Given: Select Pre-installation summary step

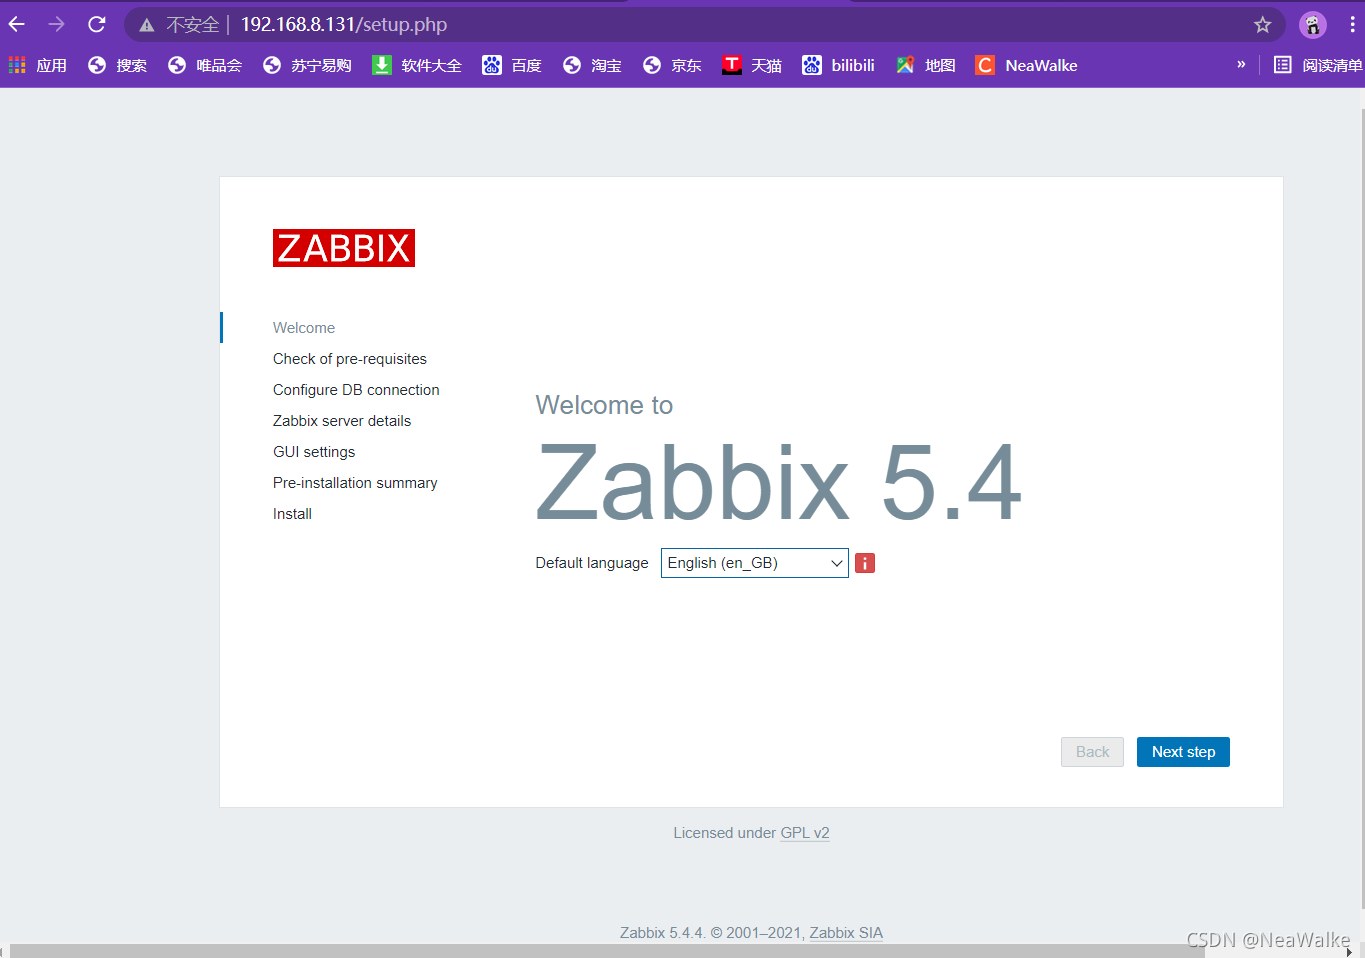Looking at the screenshot, I should click(x=355, y=483).
